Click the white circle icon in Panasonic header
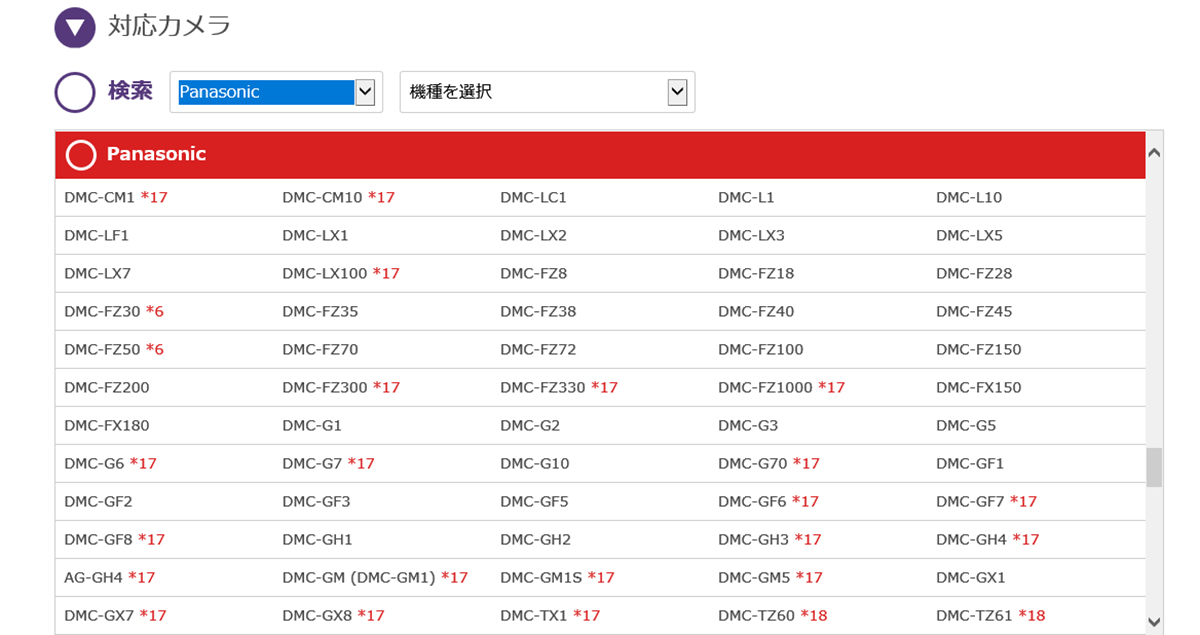This screenshot has height=635, width=1200. point(81,155)
